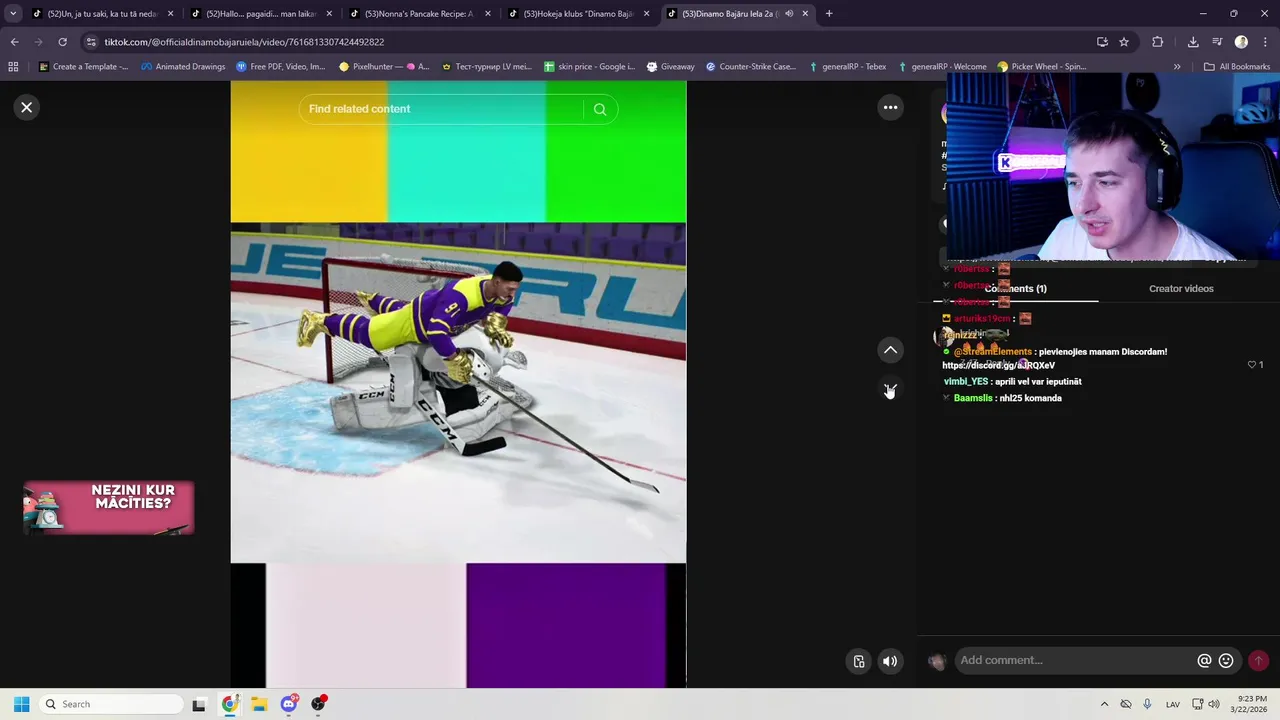Switch to Hokeja klubs Dinamo Bajāri tab

(x=577, y=14)
